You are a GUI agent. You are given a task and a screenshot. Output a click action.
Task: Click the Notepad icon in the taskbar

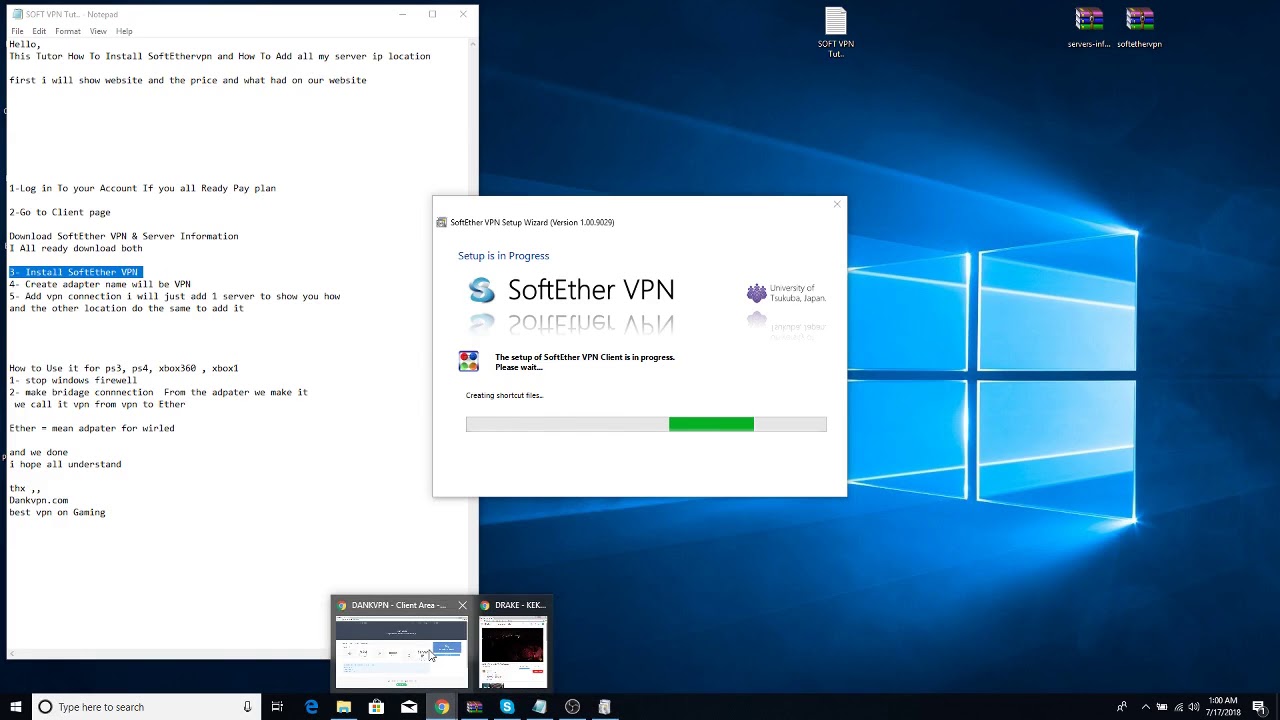[539, 707]
